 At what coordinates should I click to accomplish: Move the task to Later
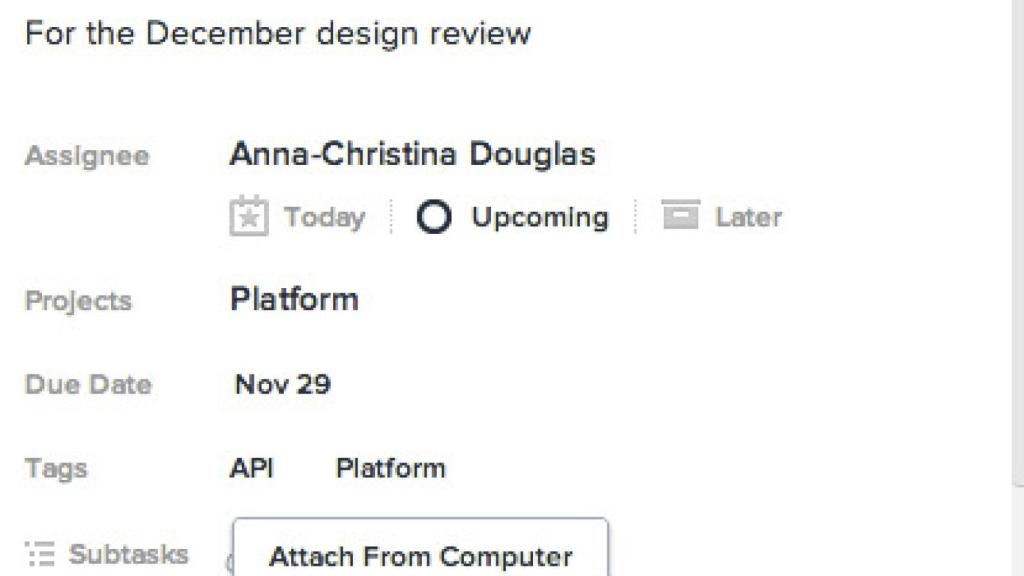(722, 216)
